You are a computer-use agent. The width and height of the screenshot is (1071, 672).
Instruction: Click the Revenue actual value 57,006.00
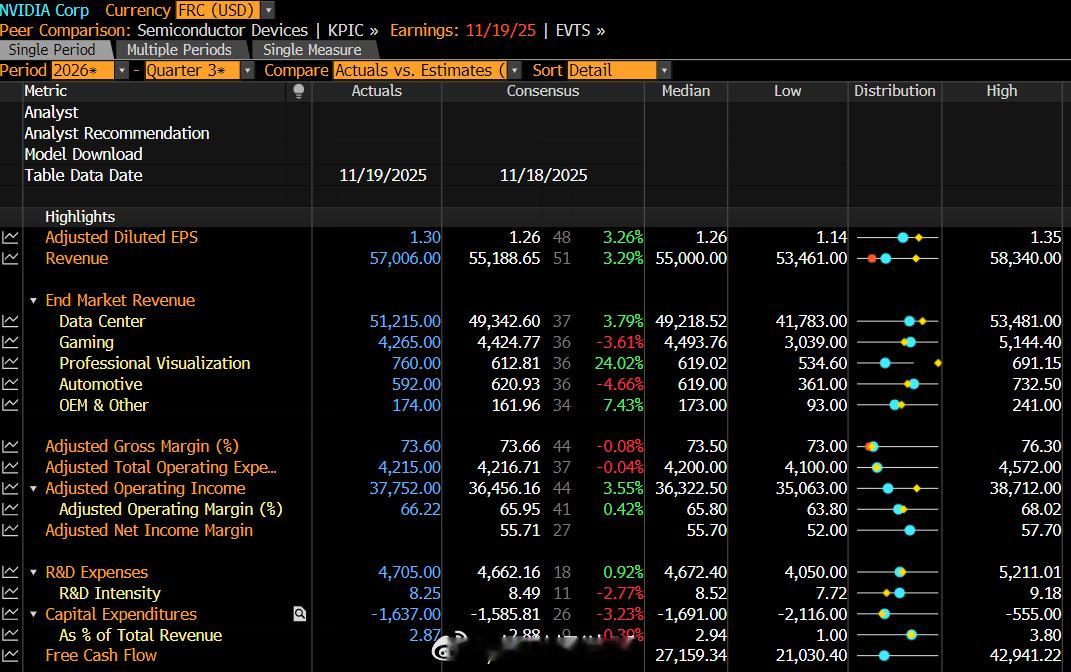click(405, 259)
